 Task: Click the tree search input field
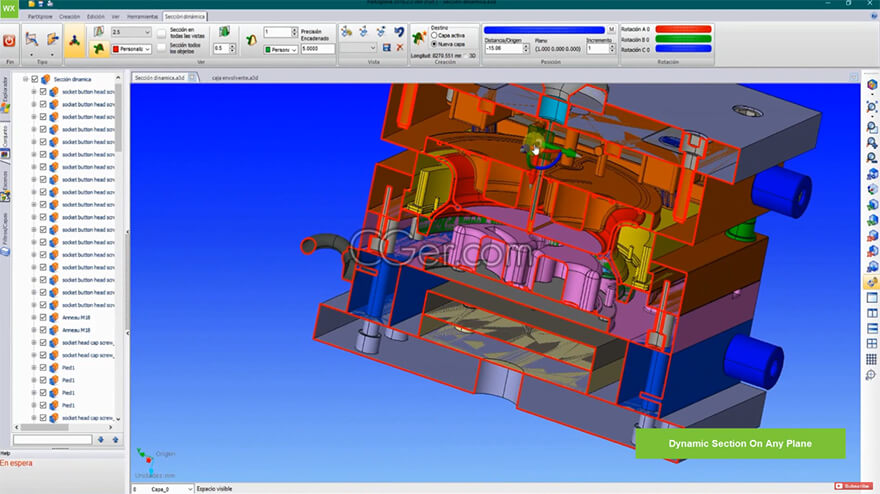click(x=52, y=440)
